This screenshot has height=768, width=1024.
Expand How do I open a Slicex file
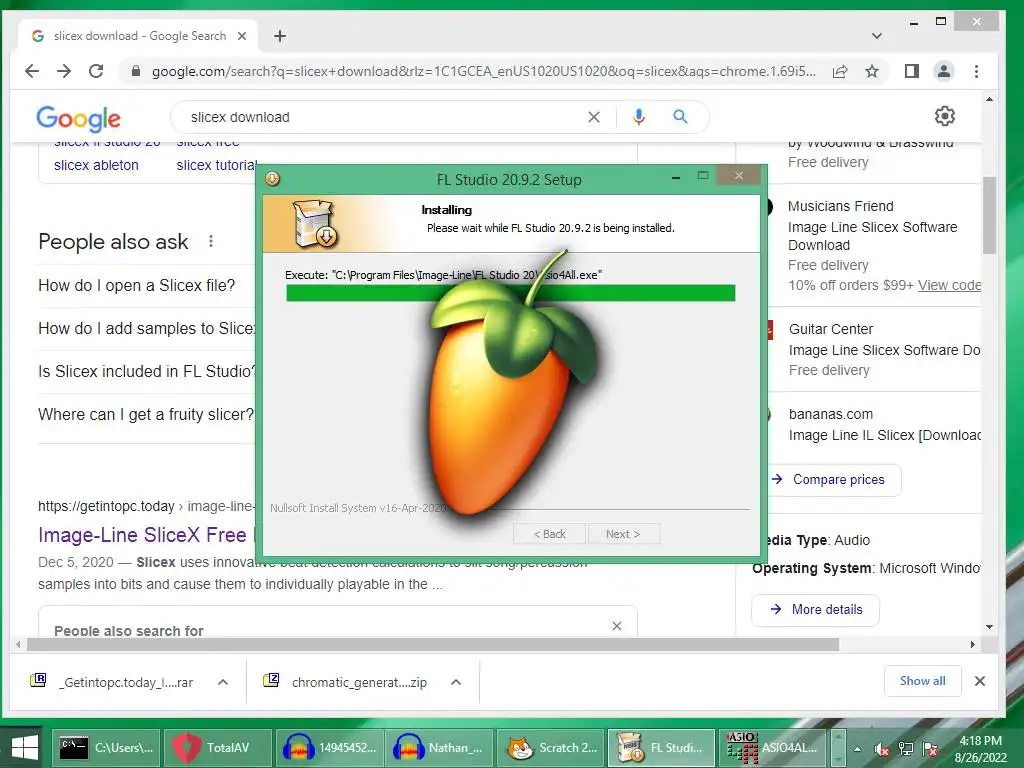coord(136,285)
